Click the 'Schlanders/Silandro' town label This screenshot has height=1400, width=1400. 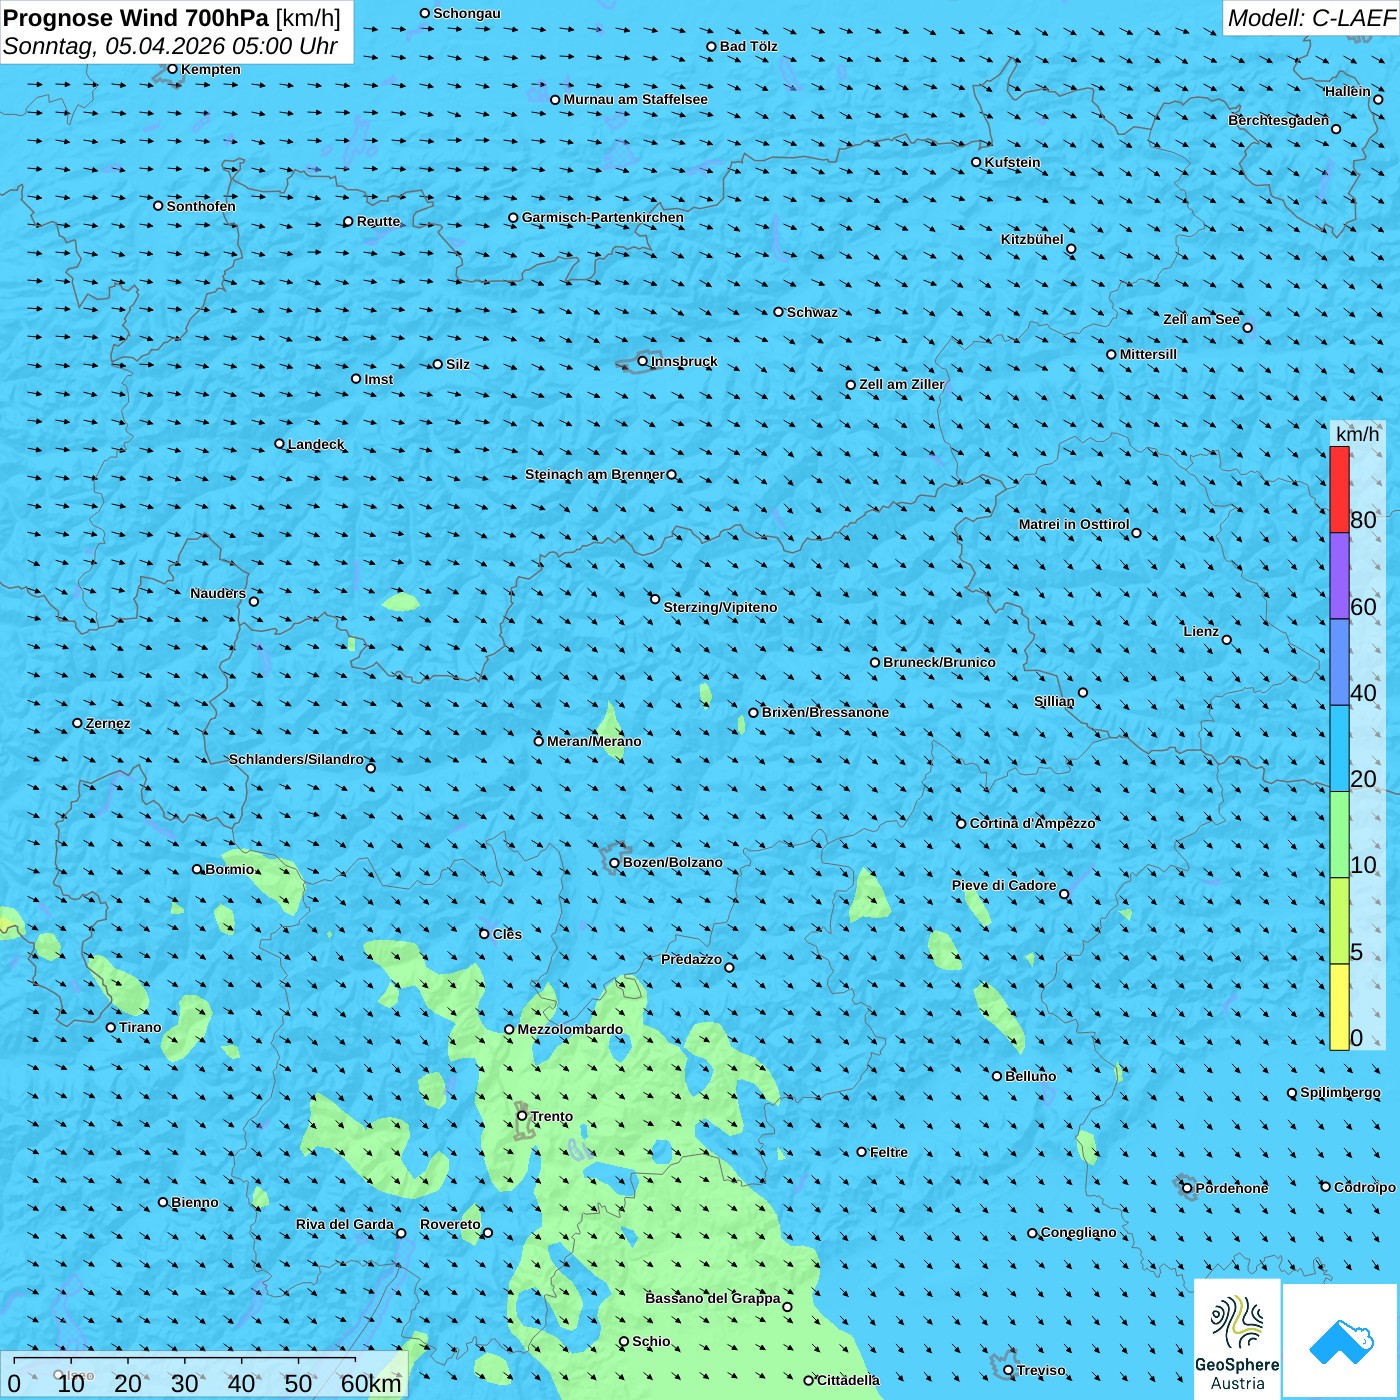click(296, 759)
